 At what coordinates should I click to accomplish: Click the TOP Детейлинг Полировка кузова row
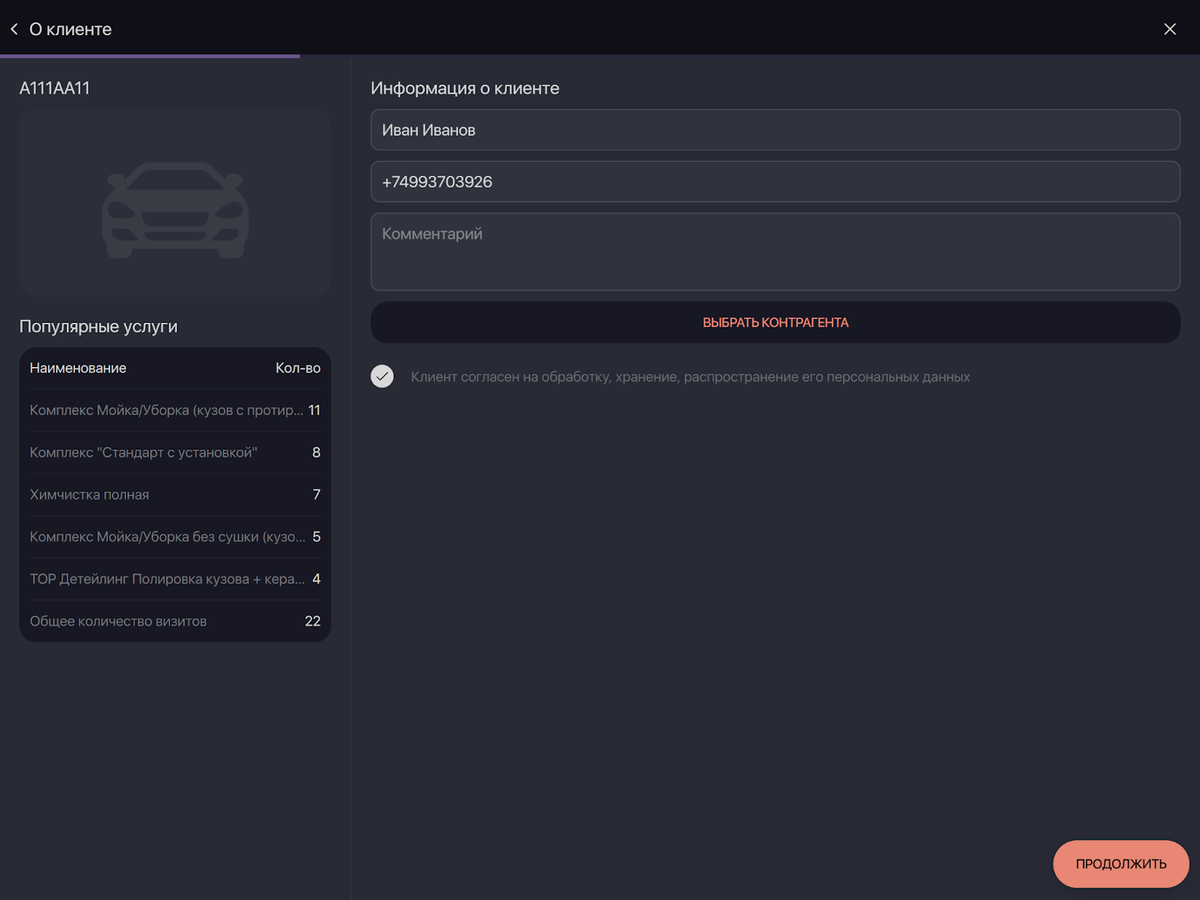(175, 579)
